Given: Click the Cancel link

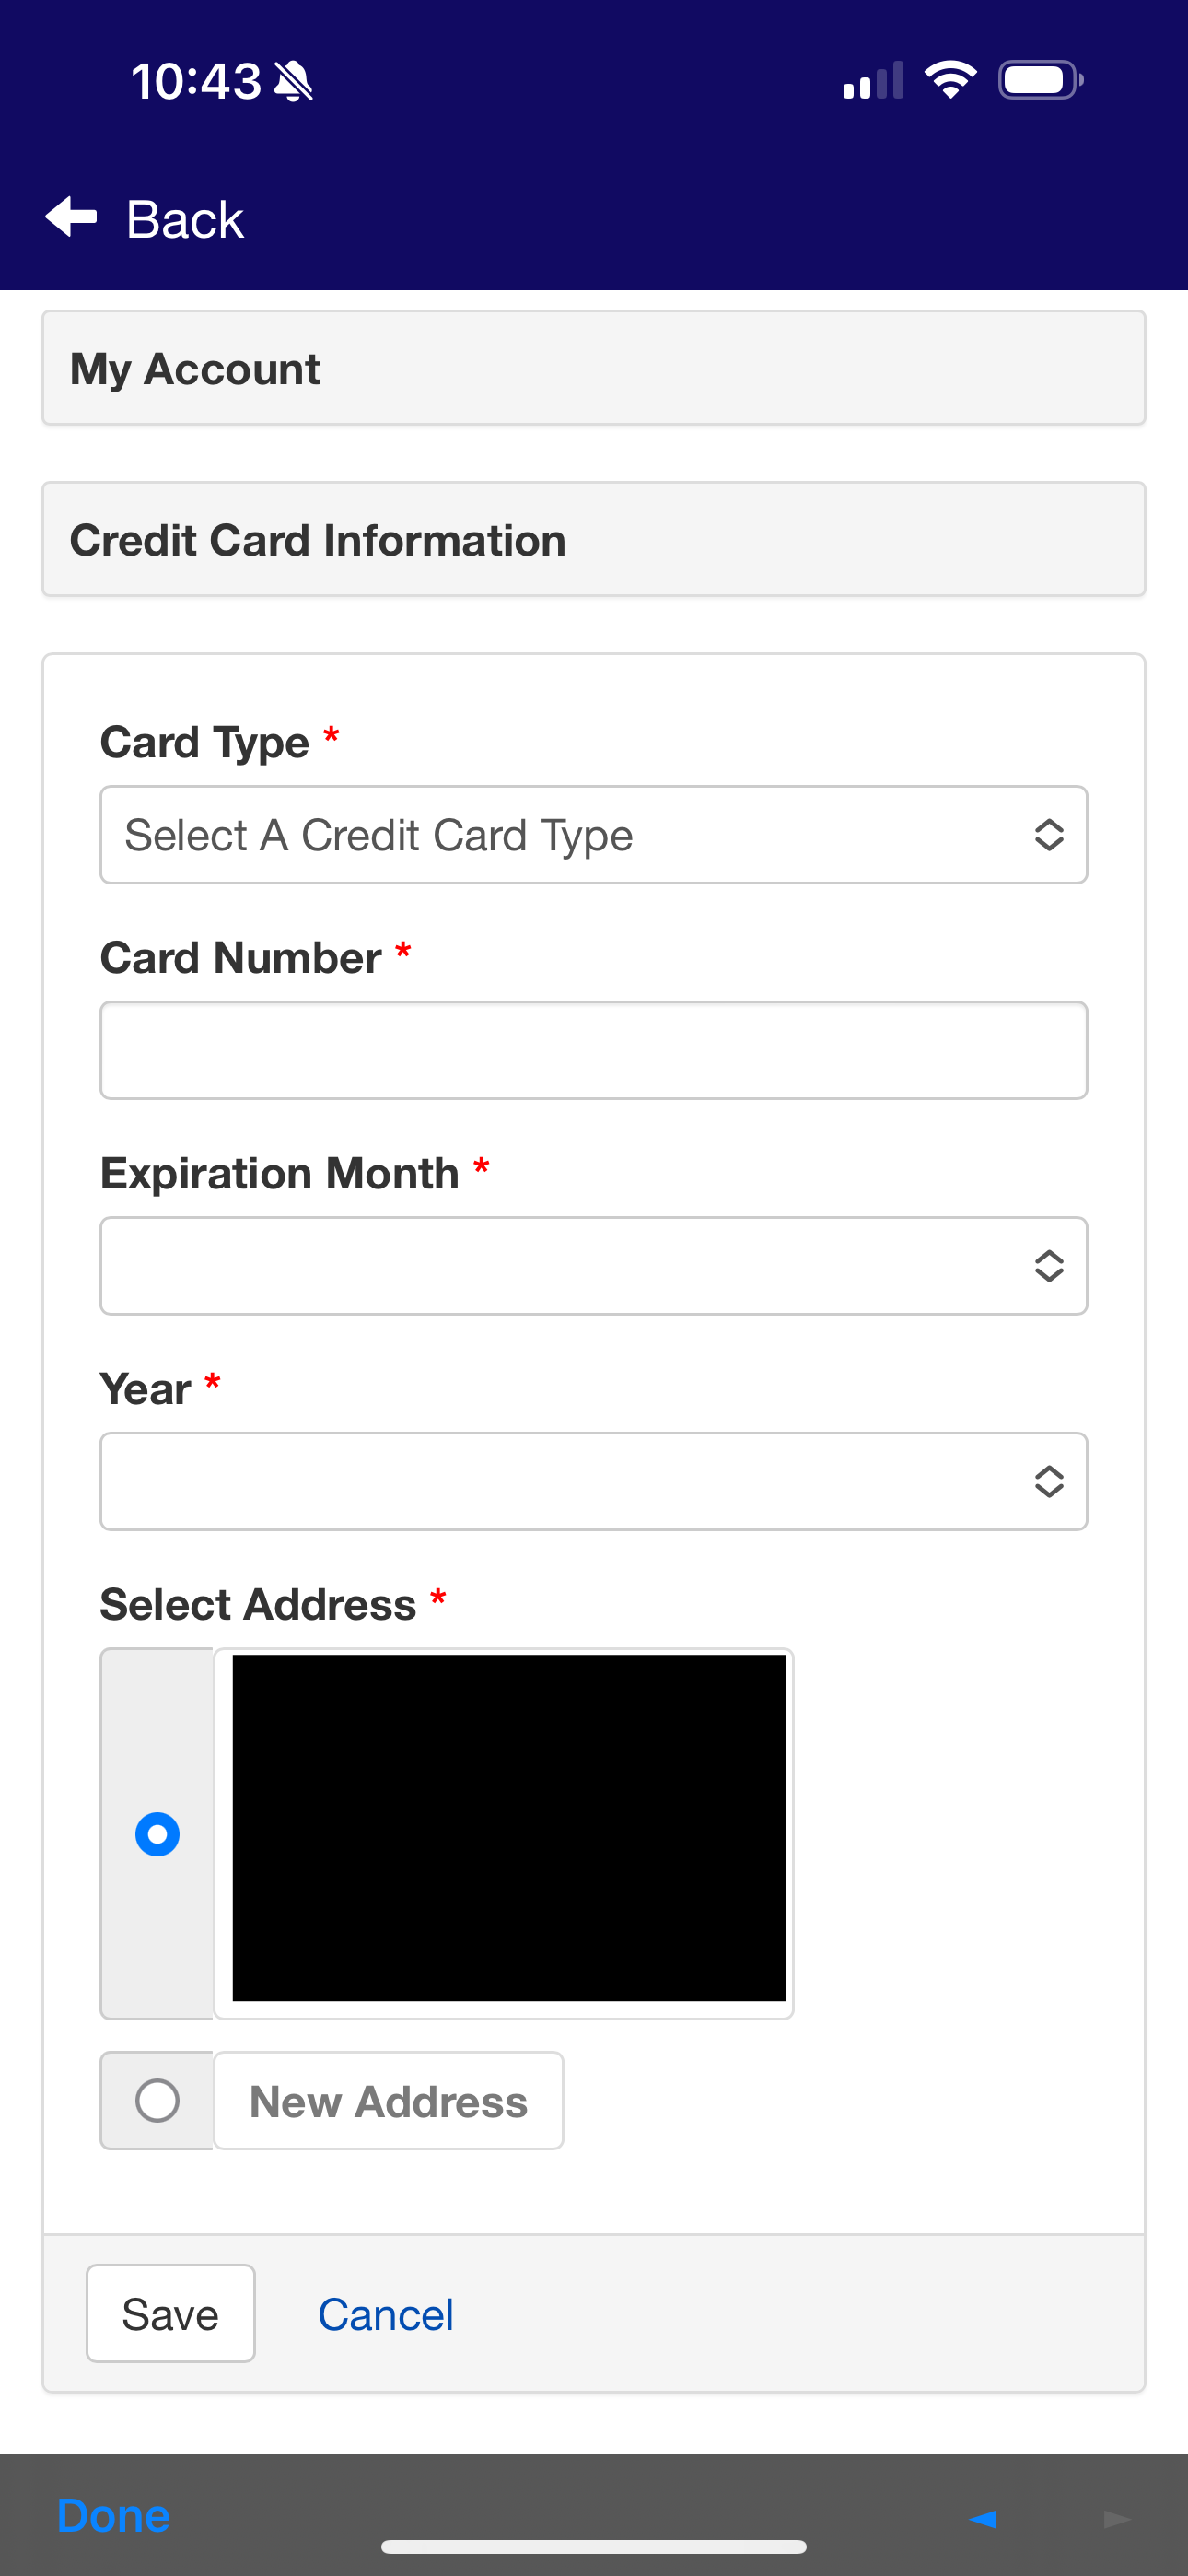Looking at the screenshot, I should 386,2314.
